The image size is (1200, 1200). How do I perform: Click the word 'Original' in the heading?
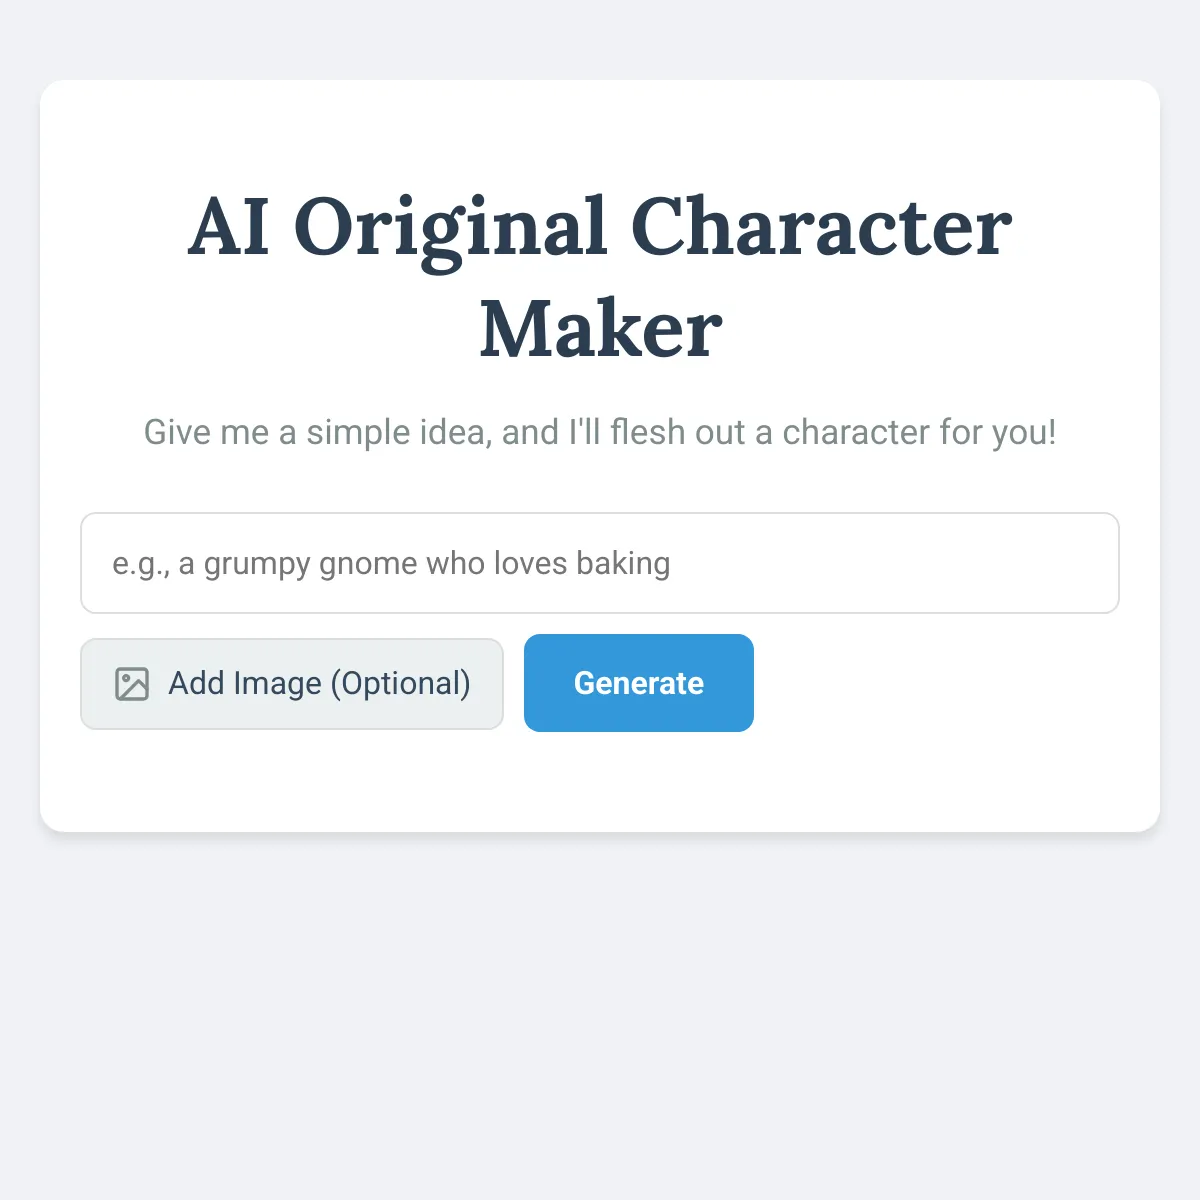tap(450, 230)
